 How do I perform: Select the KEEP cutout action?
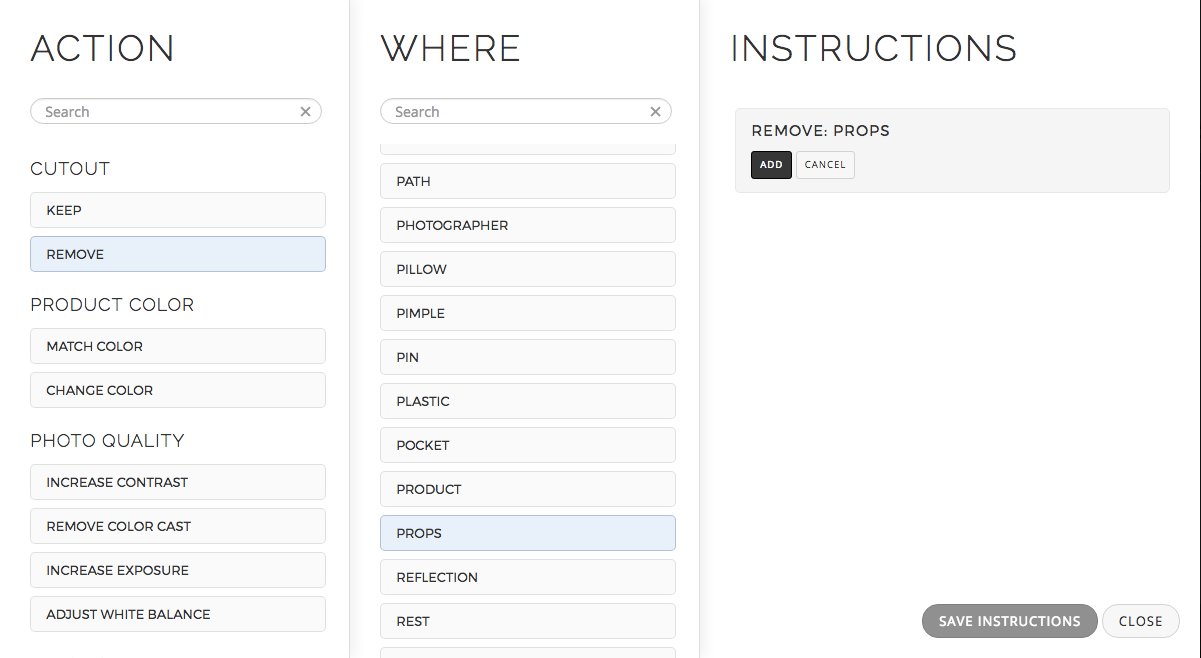(x=178, y=210)
